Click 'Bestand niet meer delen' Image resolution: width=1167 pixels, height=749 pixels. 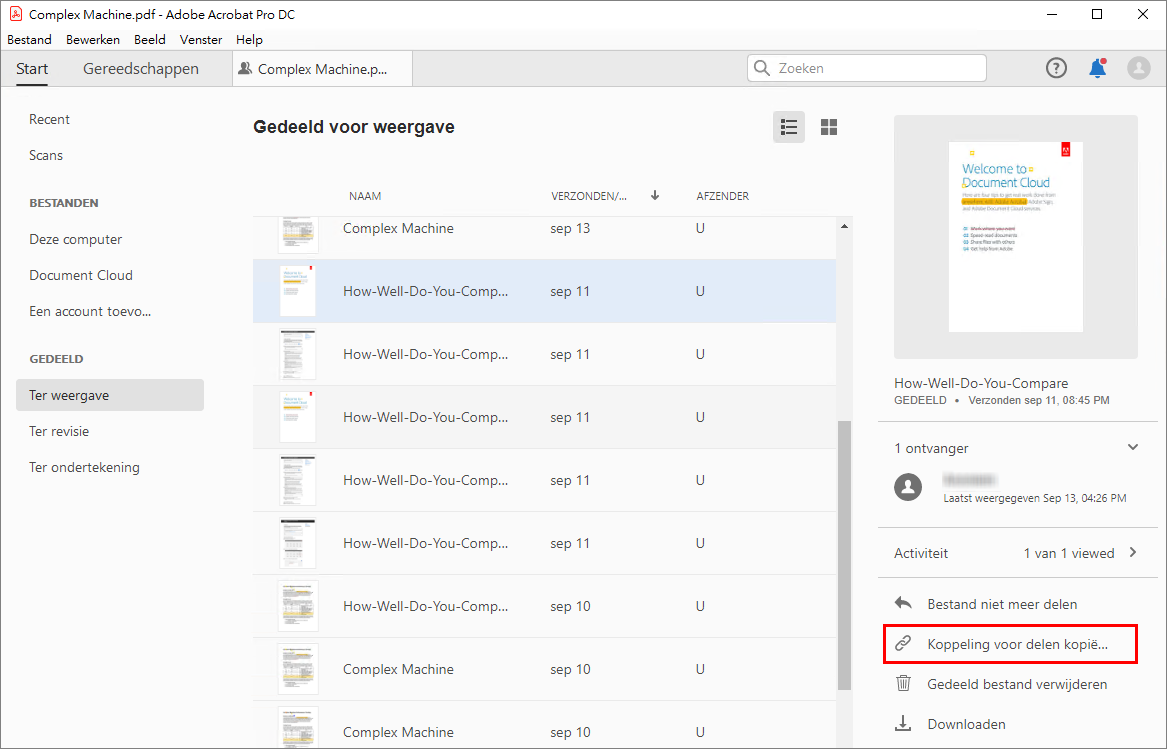pyautogui.click(x=1003, y=604)
